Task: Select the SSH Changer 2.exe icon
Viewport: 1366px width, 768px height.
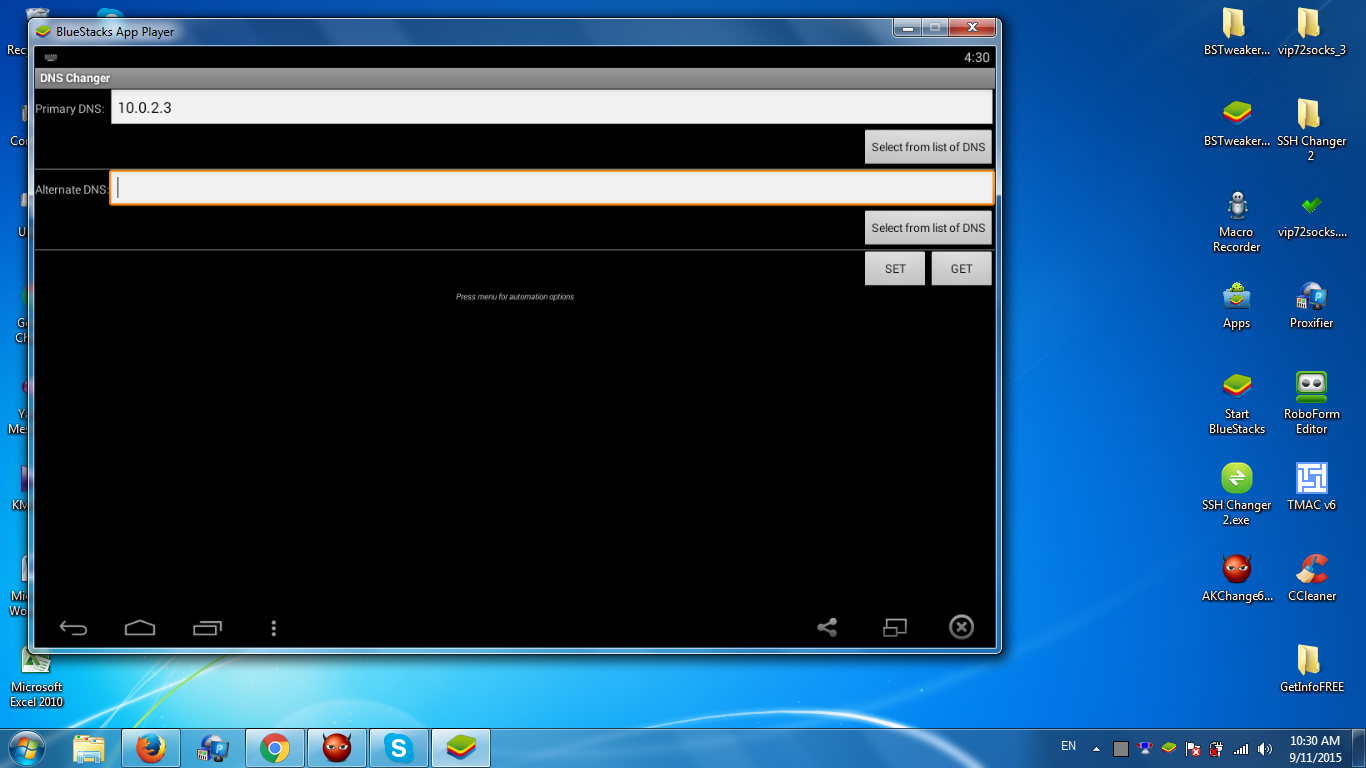Action: click(1237, 495)
